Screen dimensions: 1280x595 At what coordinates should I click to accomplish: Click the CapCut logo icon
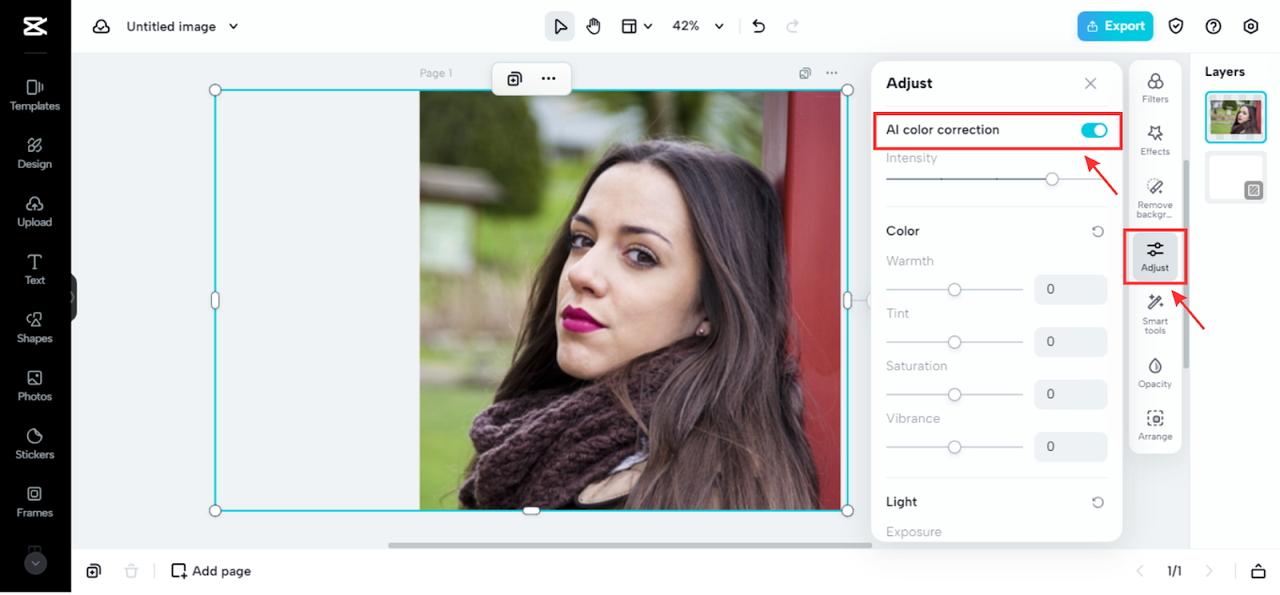click(x=35, y=27)
